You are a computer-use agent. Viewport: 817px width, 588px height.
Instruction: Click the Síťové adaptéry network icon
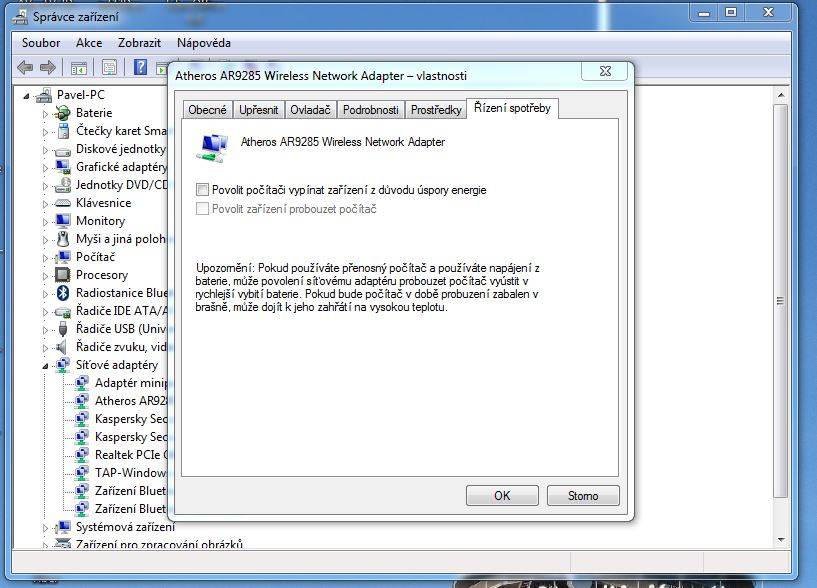coord(63,365)
